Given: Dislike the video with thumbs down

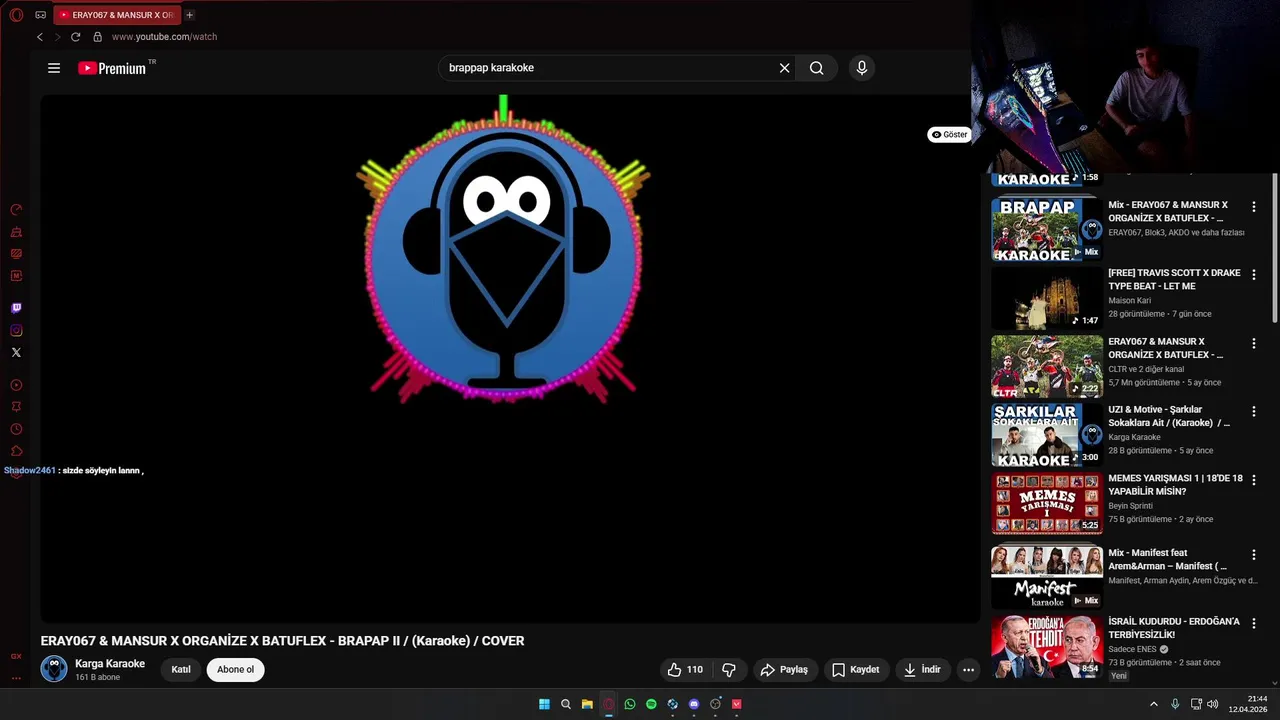Looking at the screenshot, I should point(729,670).
